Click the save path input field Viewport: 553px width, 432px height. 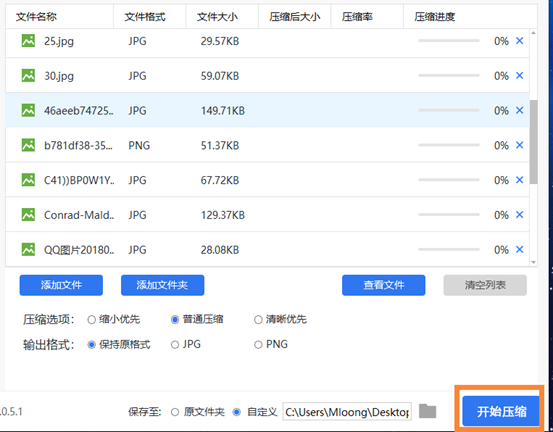pyautogui.click(x=347, y=412)
